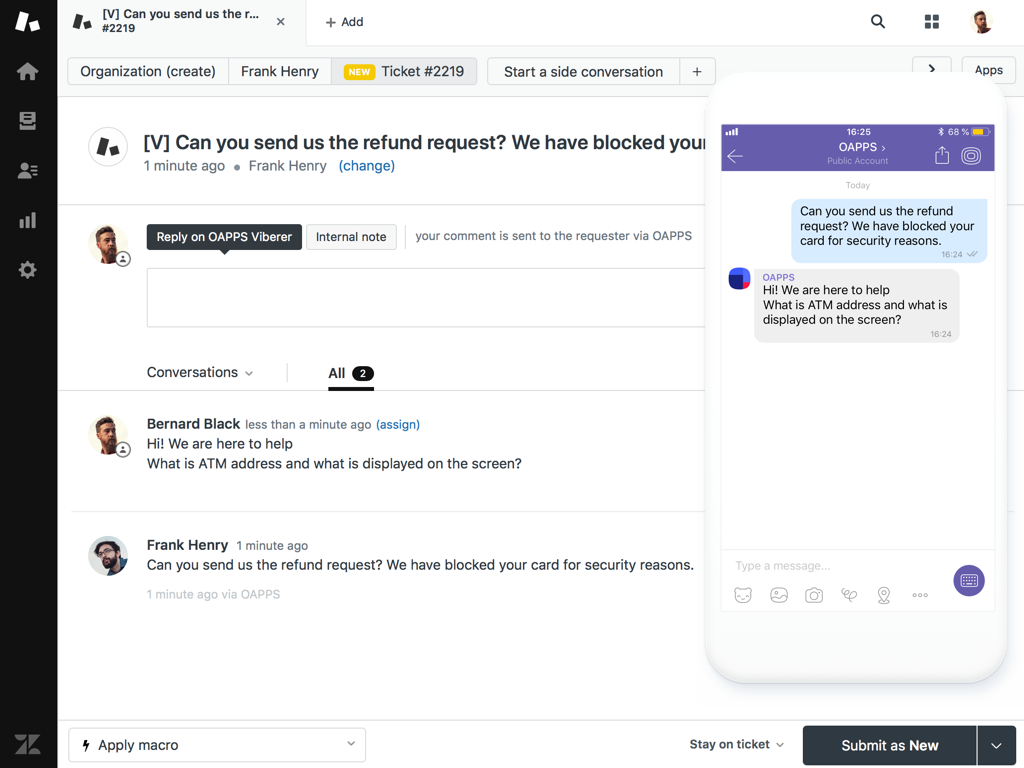Open the Customers icon in sidebar
Image resolution: width=1024 pixels, height=768 pixels.
click(x=28, y=171)
